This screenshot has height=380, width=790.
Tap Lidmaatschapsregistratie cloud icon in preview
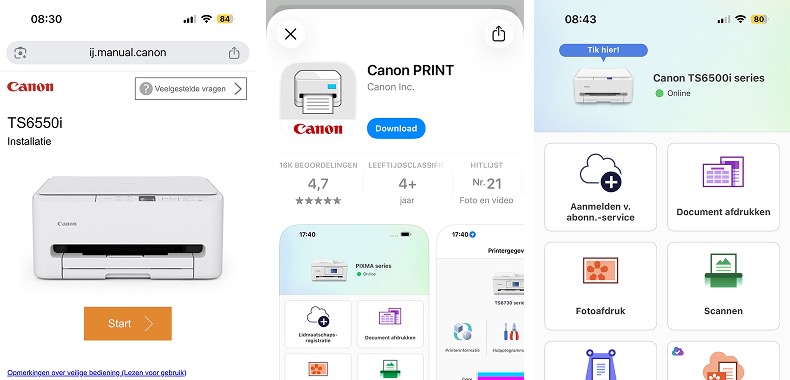click(318, 316)
